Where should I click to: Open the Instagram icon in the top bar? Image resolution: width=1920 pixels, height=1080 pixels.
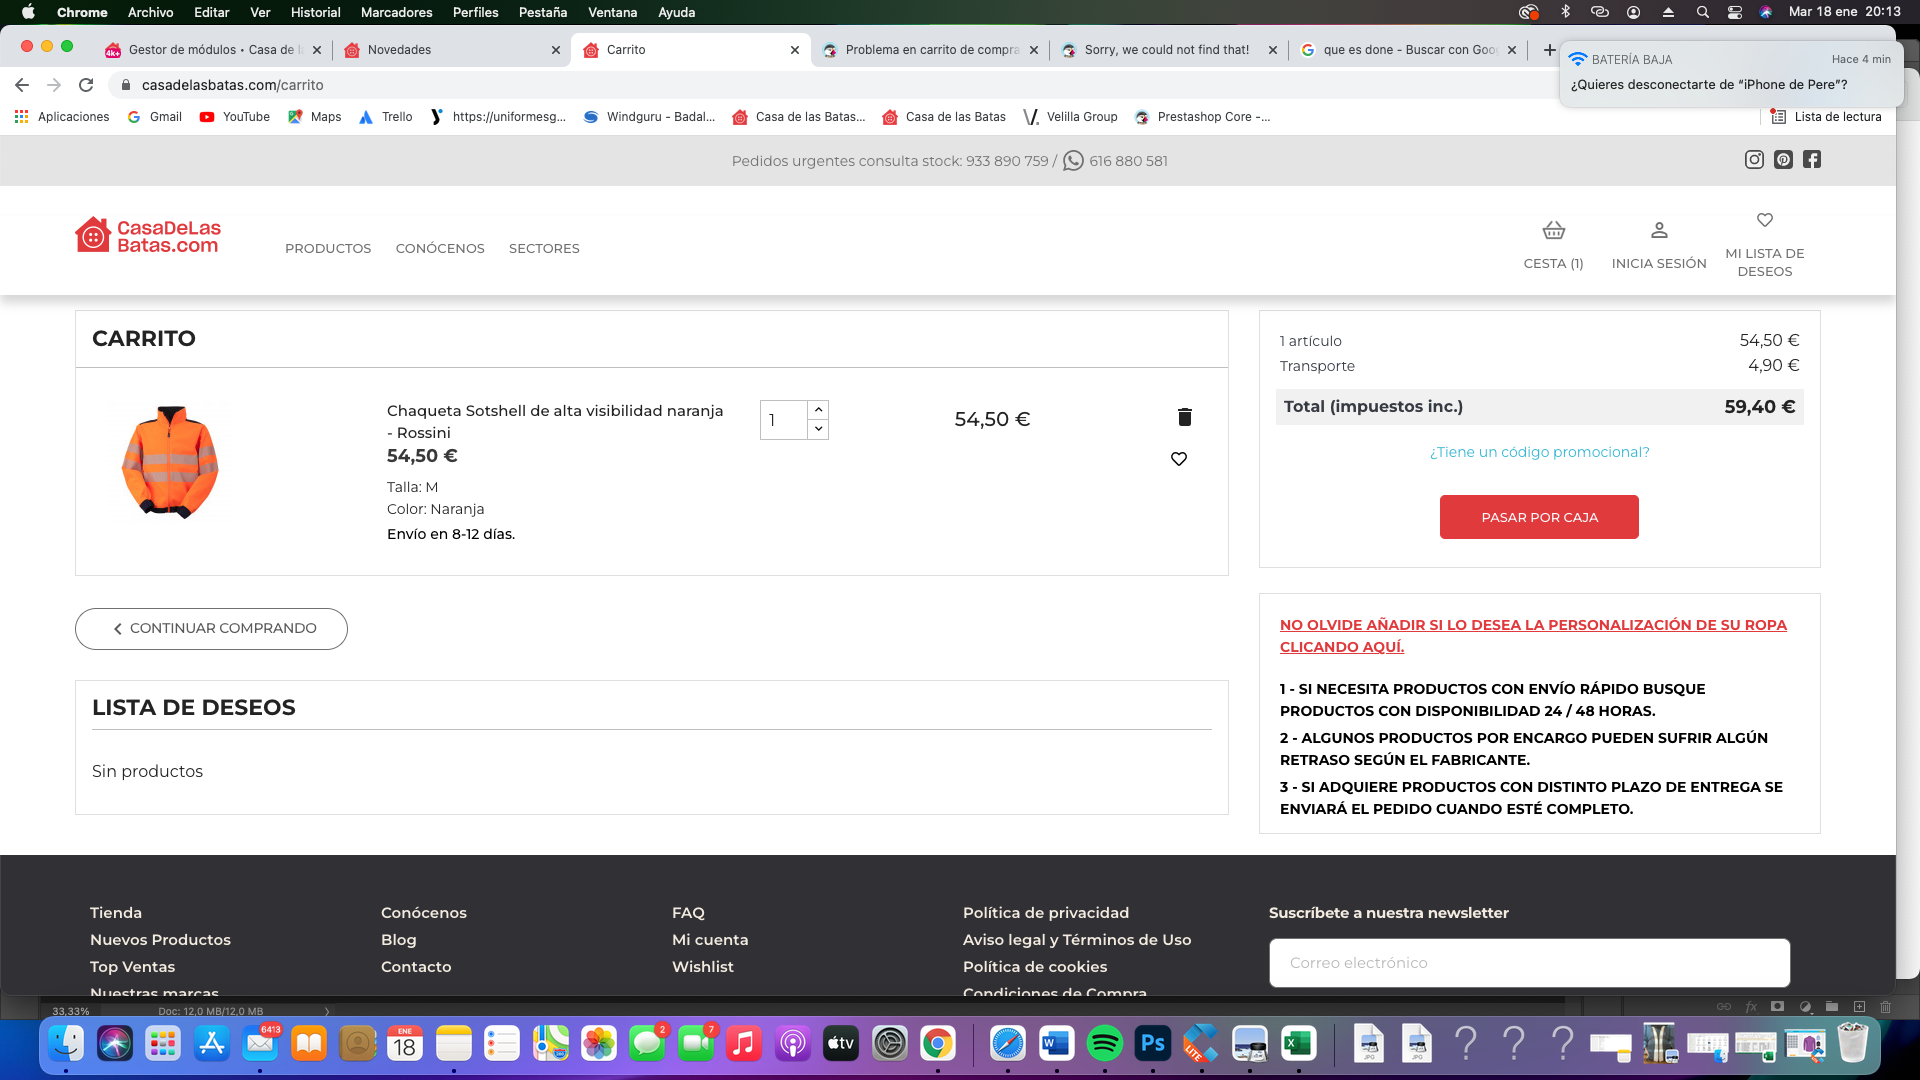coord(1754,160)
